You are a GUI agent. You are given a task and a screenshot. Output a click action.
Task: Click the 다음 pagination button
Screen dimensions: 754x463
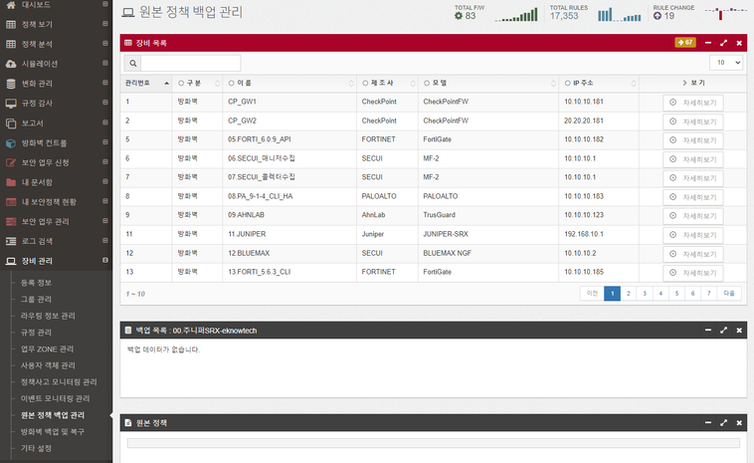[x=729, y=293]
